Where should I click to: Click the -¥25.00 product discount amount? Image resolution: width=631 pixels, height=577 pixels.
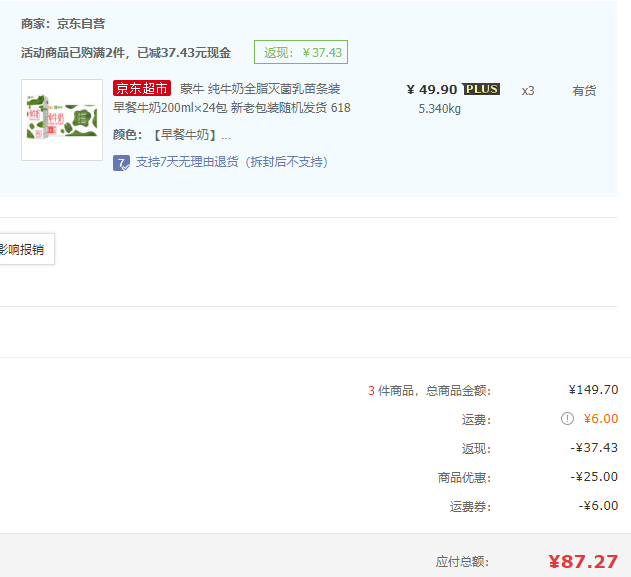[x=594, y=477]
